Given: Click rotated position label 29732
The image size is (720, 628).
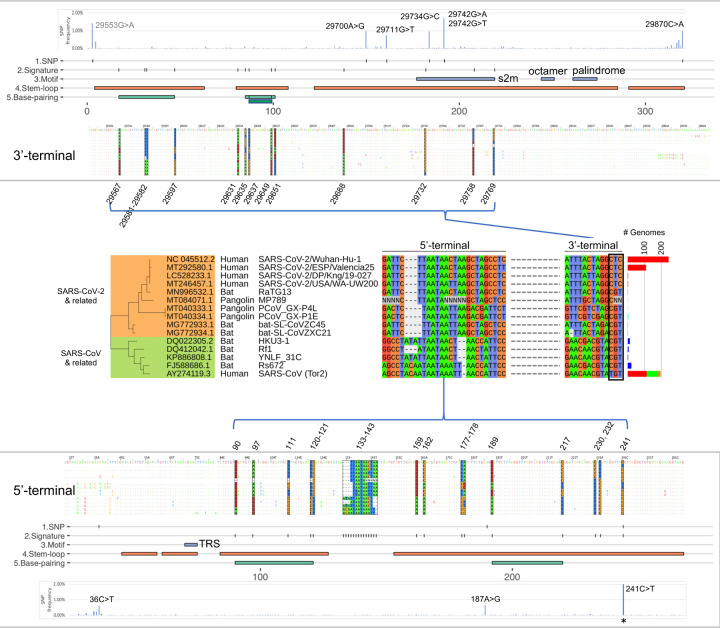Looking at the screenshot, I should [419, 193].
